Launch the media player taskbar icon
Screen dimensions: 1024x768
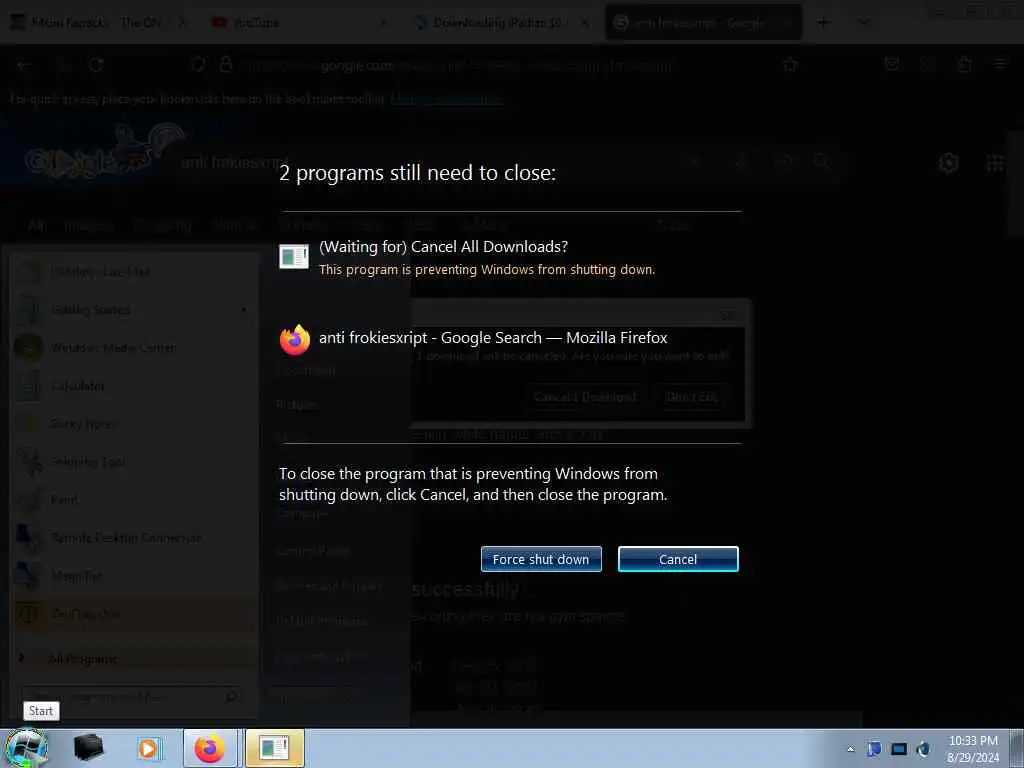[x=148, y=748]
